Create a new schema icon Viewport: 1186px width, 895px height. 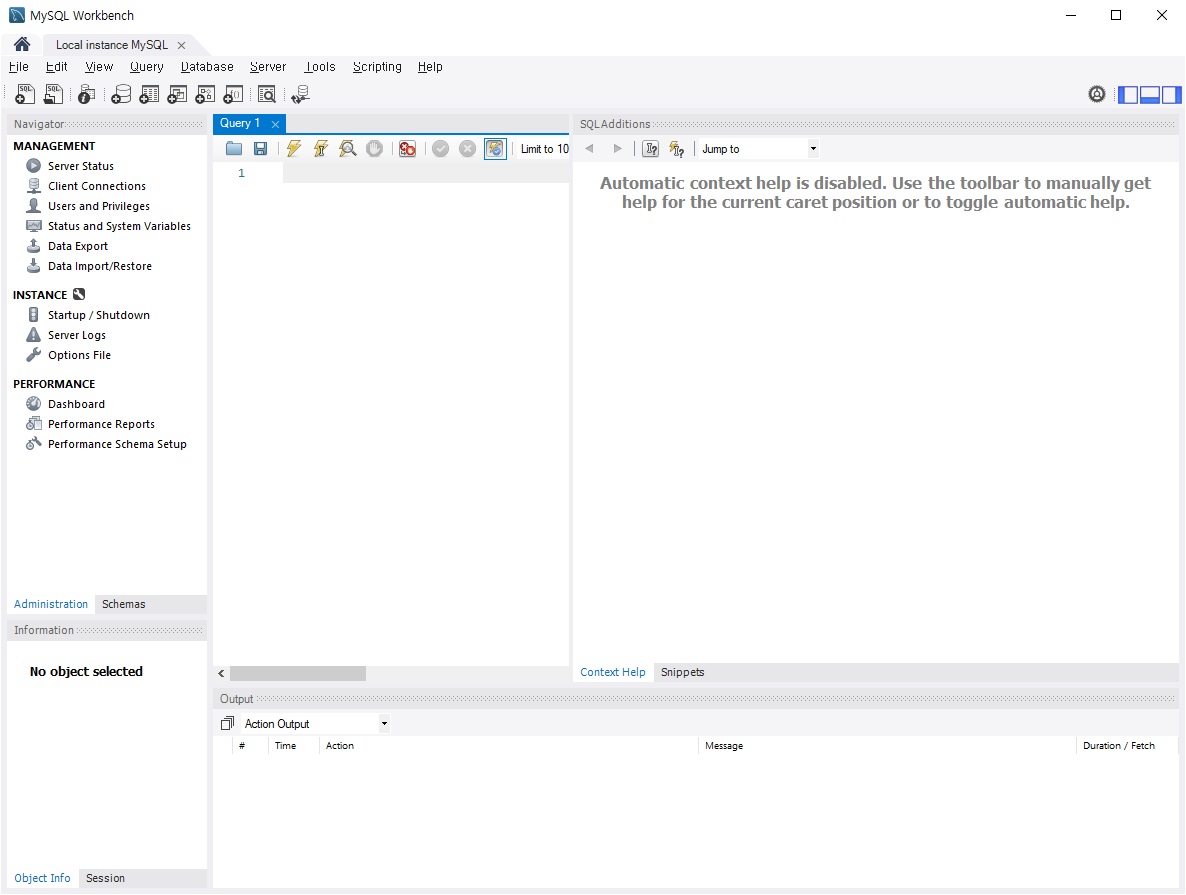tap(121, 94)
